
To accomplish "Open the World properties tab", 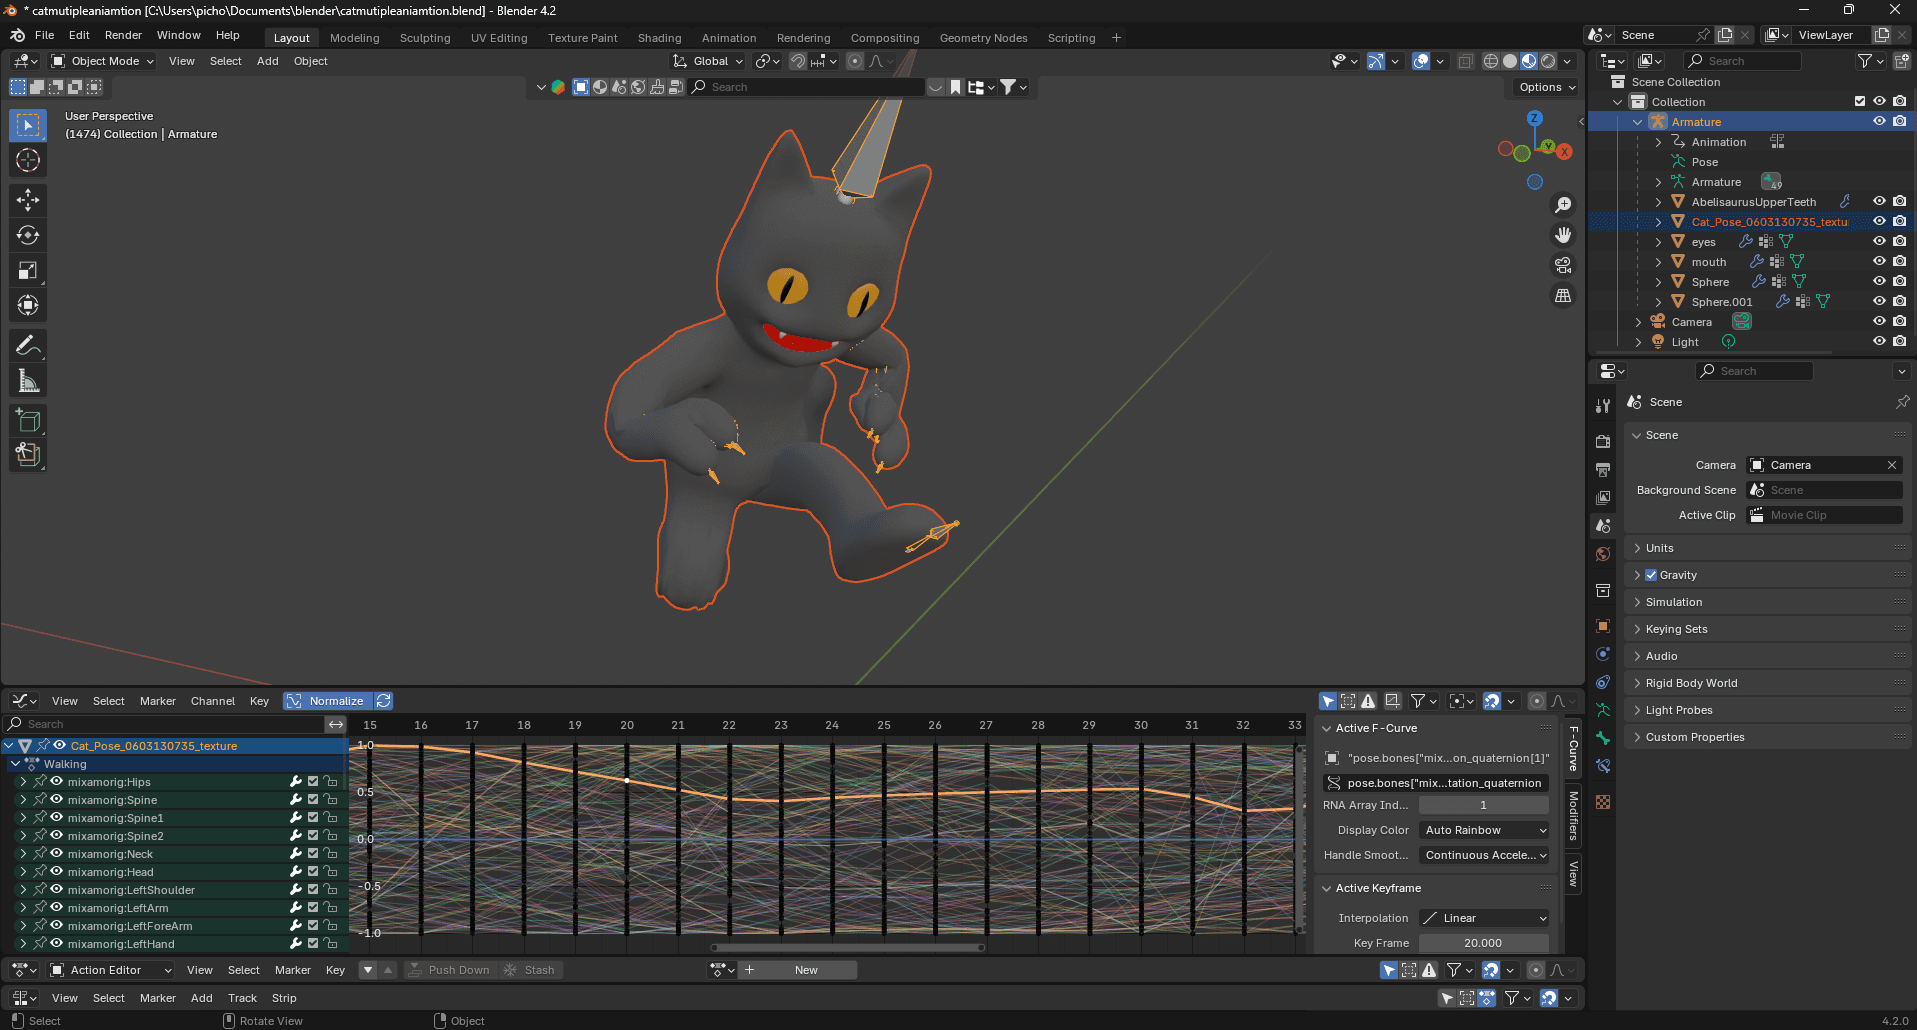I will (1603, 554).
